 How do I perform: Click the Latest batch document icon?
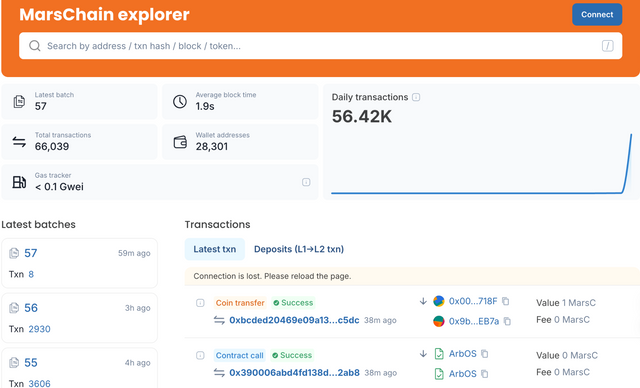pos(19,102)
